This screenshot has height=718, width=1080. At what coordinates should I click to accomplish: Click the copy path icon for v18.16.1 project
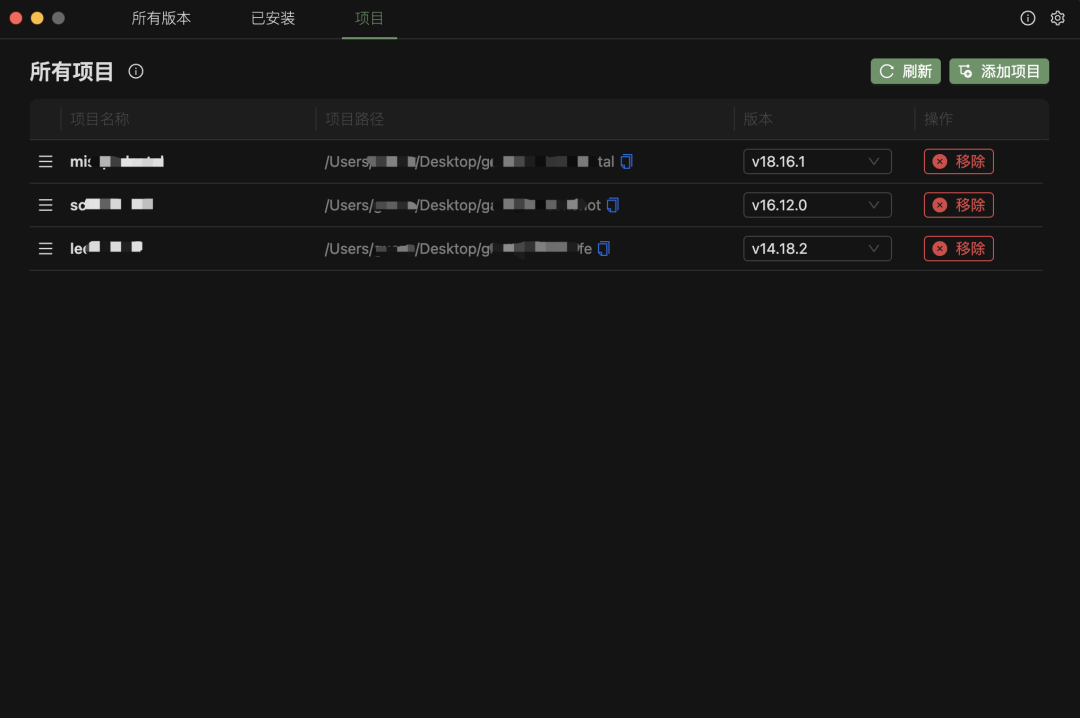point(627,161)
